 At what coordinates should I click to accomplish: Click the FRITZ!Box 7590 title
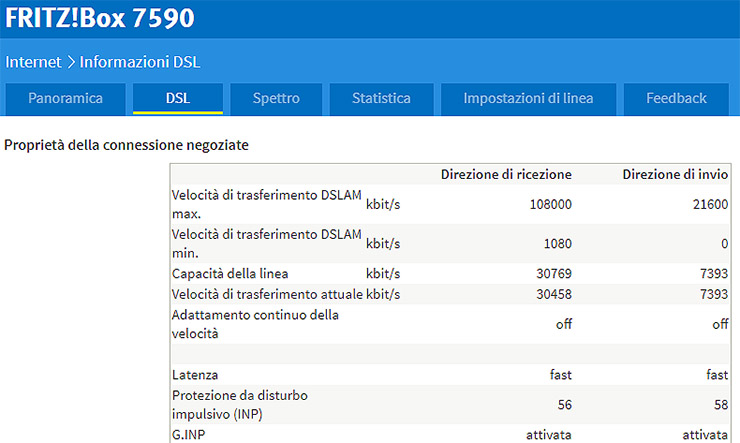(x=100, y=18)
